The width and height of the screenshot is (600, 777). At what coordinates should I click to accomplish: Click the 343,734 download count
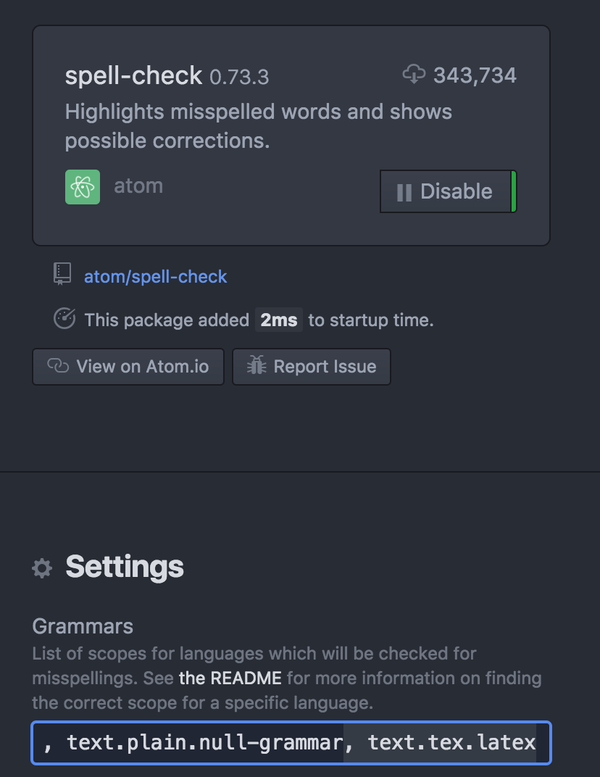point(475,75)
